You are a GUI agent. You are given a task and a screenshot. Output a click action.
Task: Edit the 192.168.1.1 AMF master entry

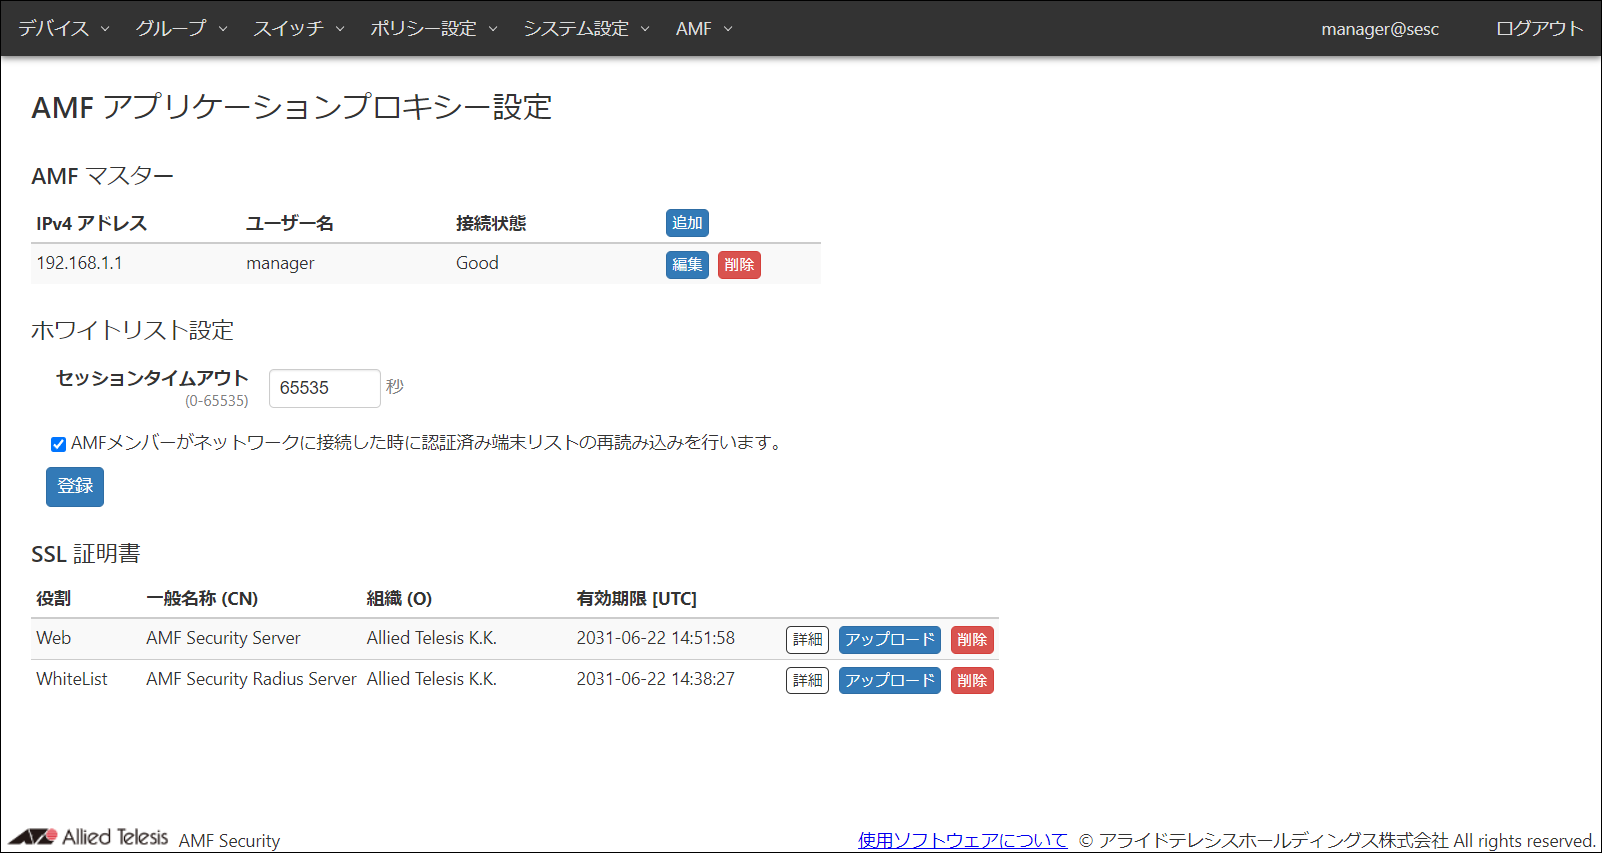pyautogui.click(x=687, y=265)
